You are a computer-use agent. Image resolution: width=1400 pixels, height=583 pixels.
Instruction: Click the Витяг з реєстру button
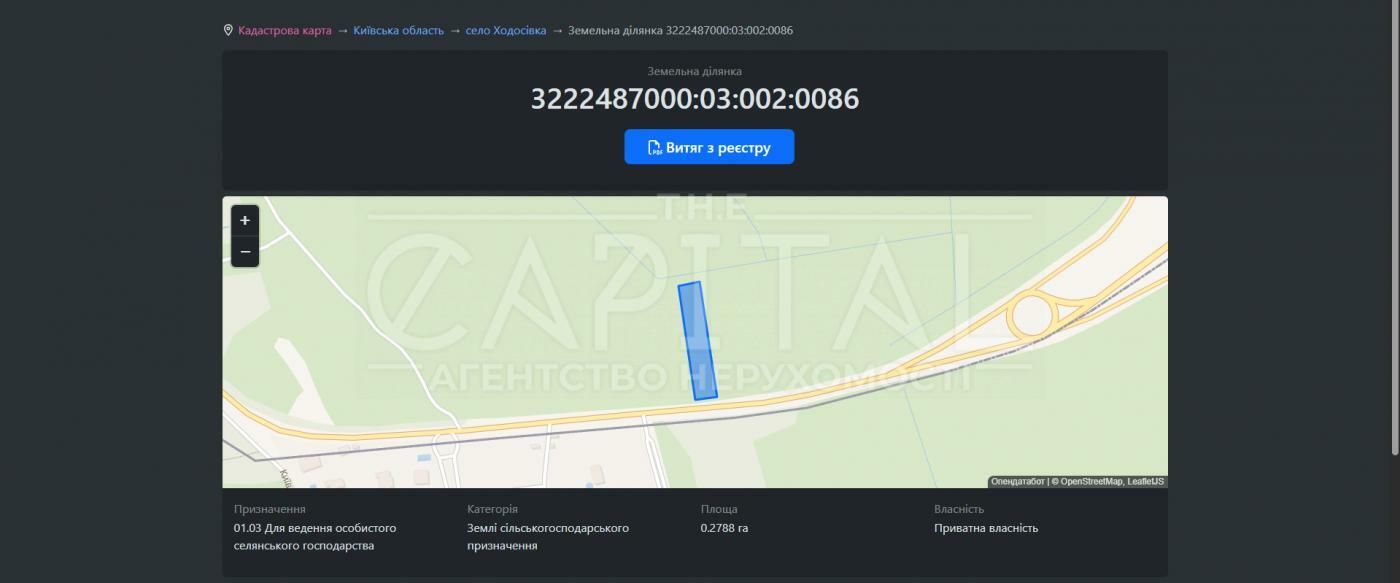pos(709,147)
